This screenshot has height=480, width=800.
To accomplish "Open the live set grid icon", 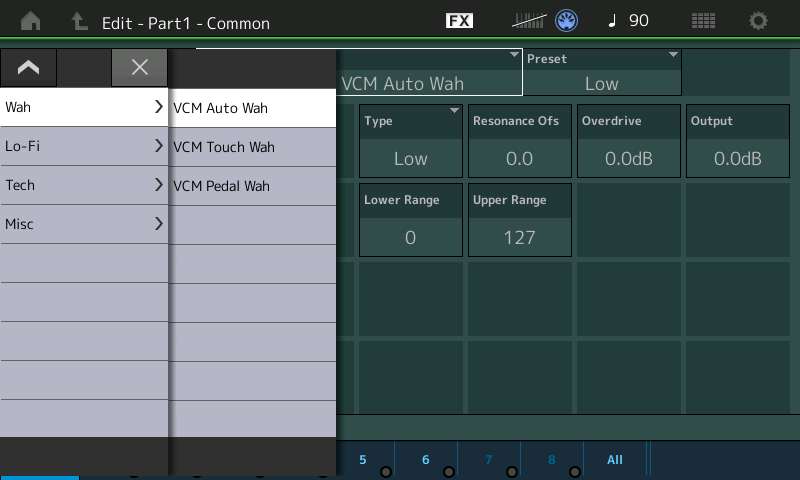I will [703, 21].
